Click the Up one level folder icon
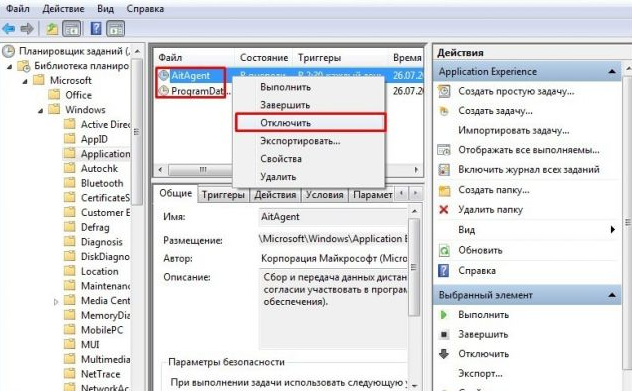Screen dimensions: 632x391 [x=52, y=29]
